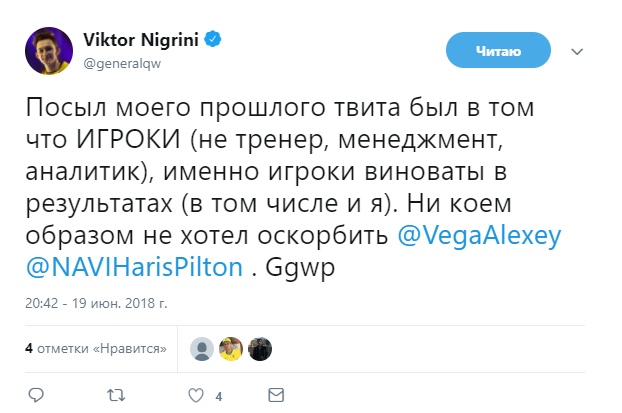The image size is (622, 413).
Task: Open the first gray liker avatar
Action: (x=202, y=348)
